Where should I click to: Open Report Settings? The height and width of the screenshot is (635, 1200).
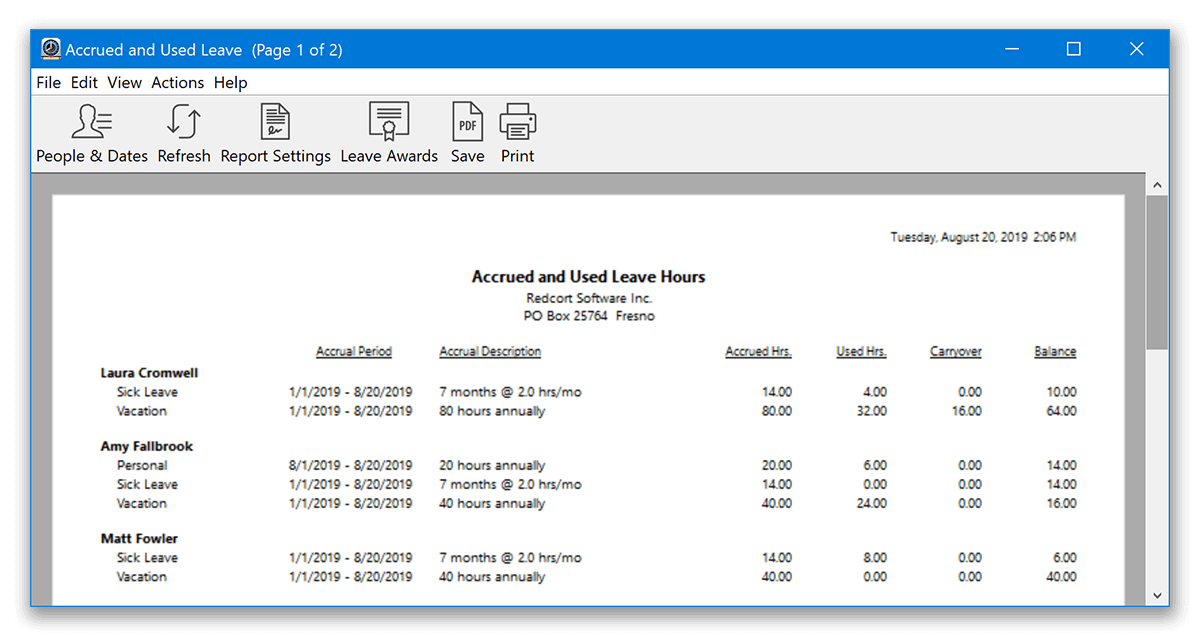(x=275, y=132)
